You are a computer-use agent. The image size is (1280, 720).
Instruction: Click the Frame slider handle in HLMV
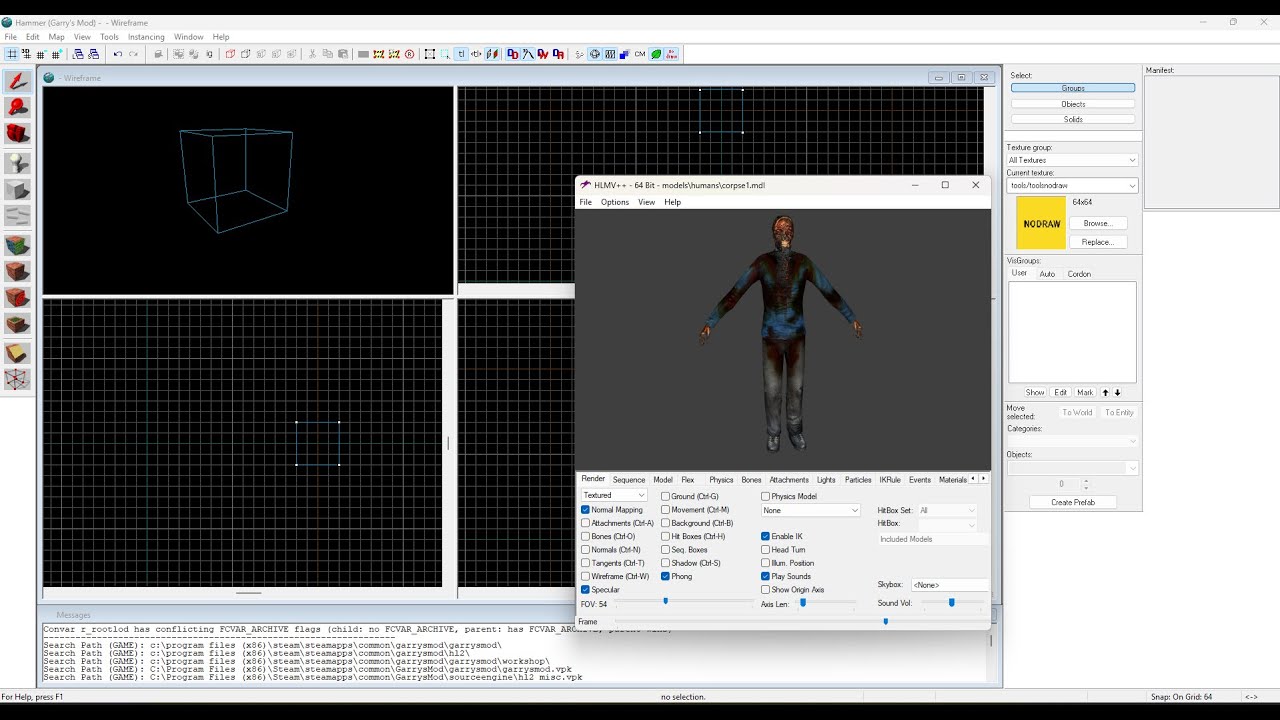(x=886, y=622)
